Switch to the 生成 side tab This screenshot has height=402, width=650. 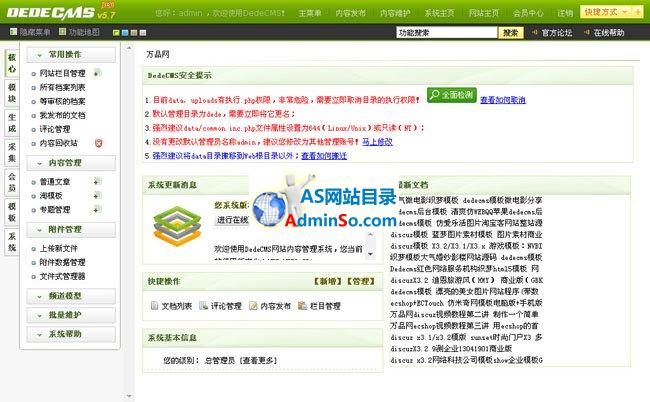point(12,123)
